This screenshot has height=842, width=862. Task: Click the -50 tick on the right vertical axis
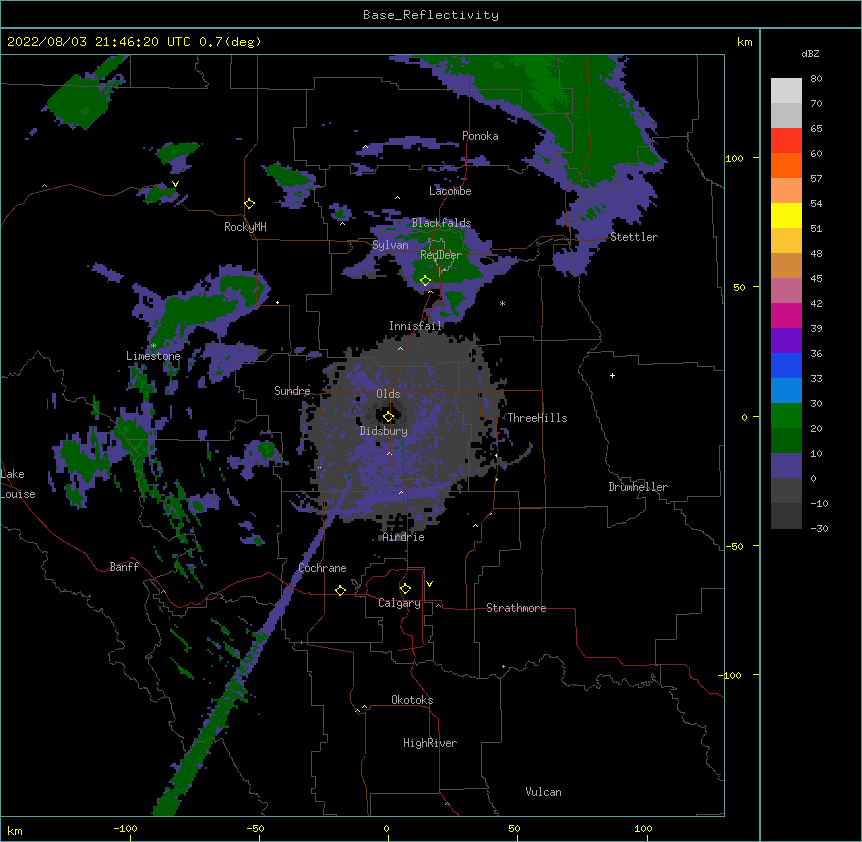click(734, 546)
